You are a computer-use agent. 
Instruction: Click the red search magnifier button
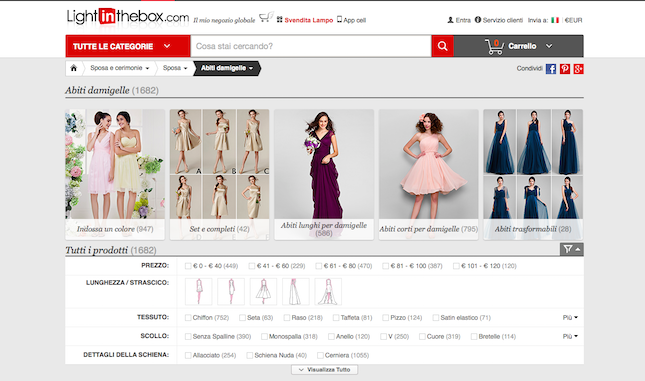coord(443,46)
